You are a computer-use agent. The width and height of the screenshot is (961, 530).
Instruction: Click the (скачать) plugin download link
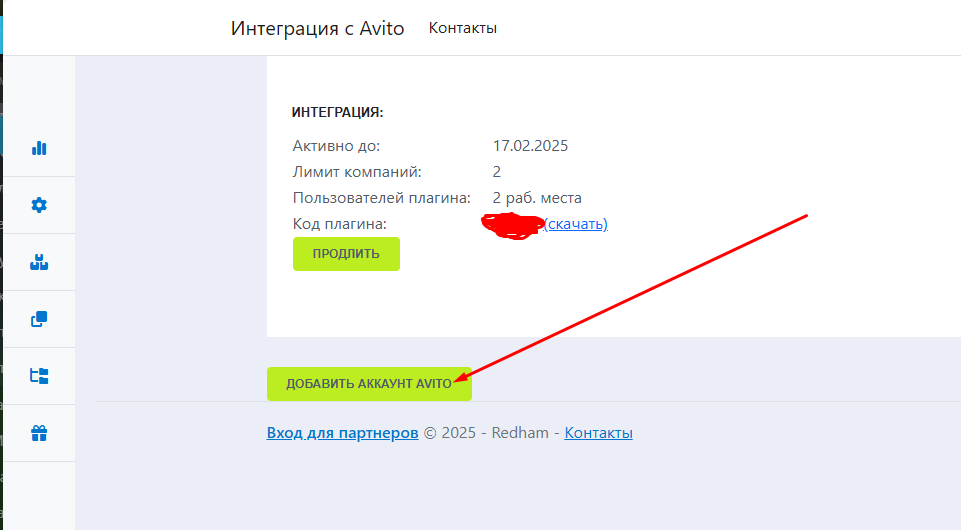pos(575,224)
